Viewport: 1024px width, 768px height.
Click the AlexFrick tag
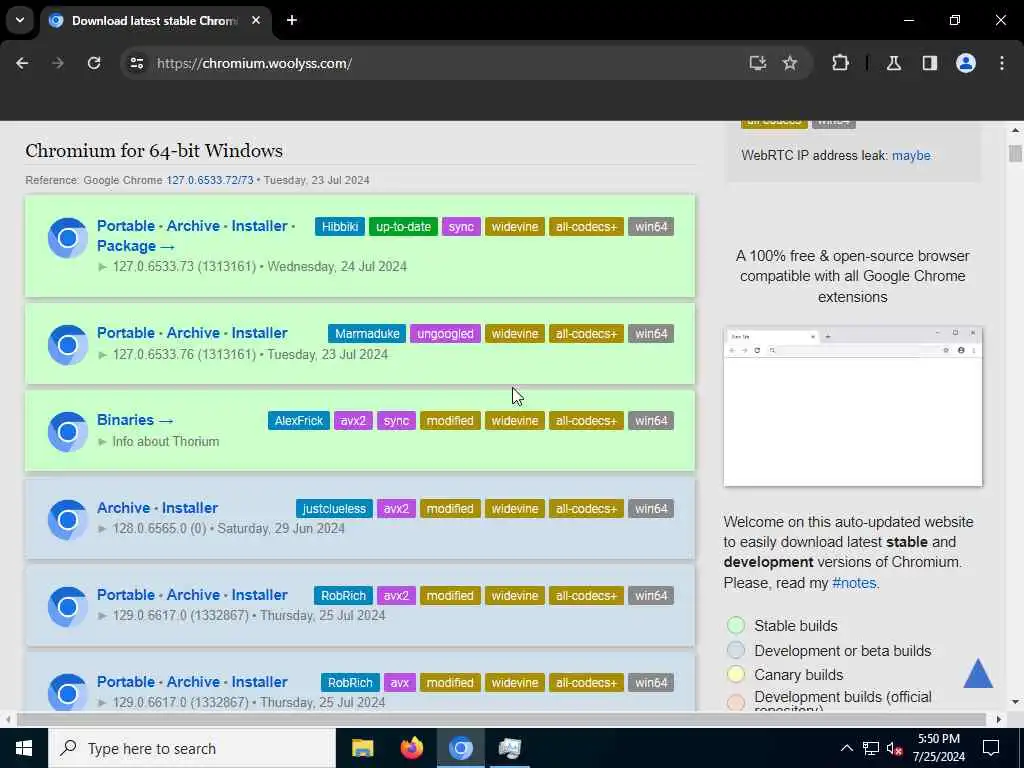coord(298,421)
